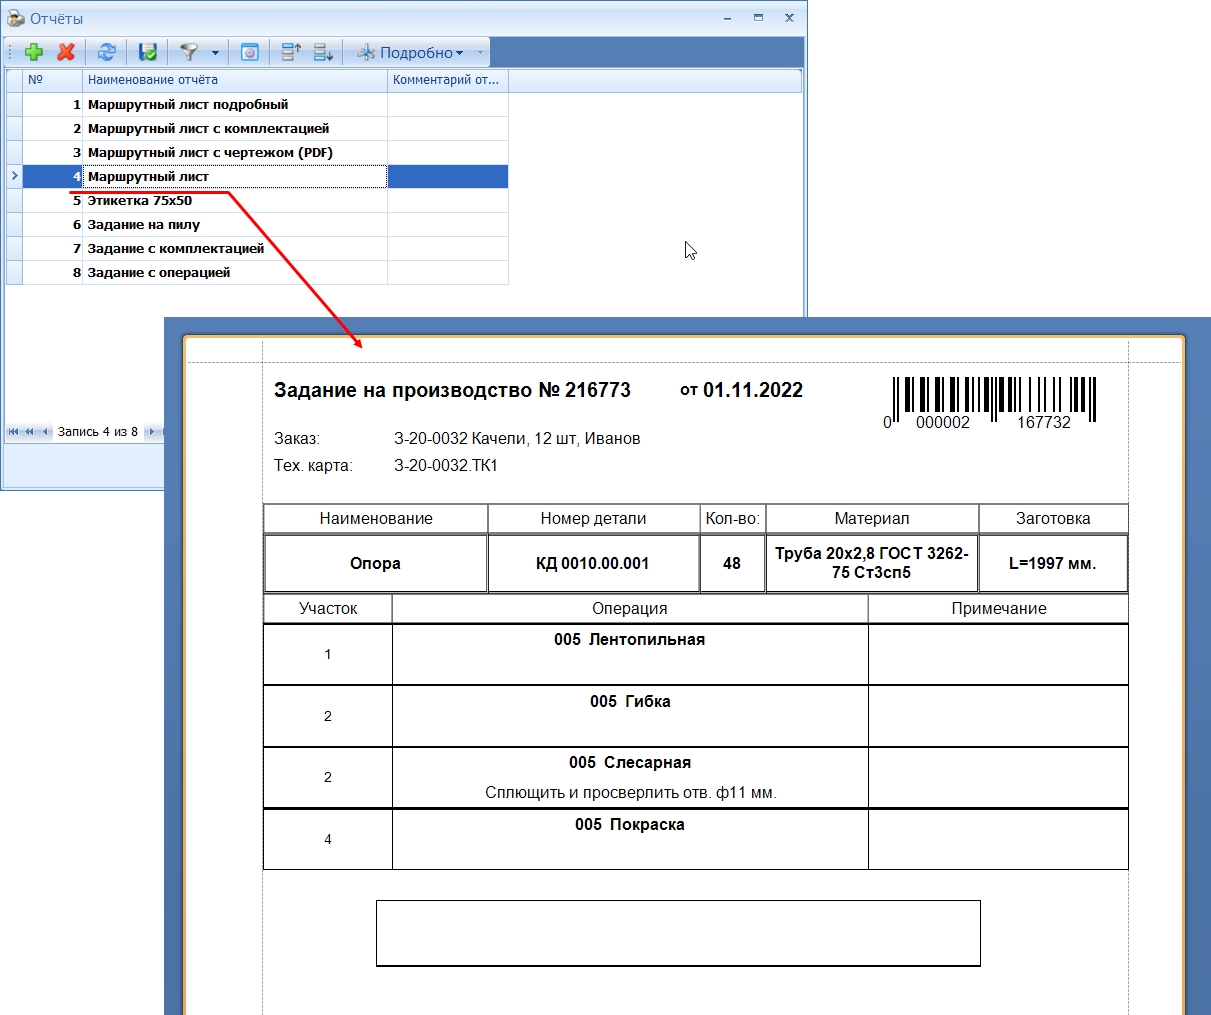Screen dimensions: 1211x1015
Task: Add a new report with green plus
Action: click(34, 52)
